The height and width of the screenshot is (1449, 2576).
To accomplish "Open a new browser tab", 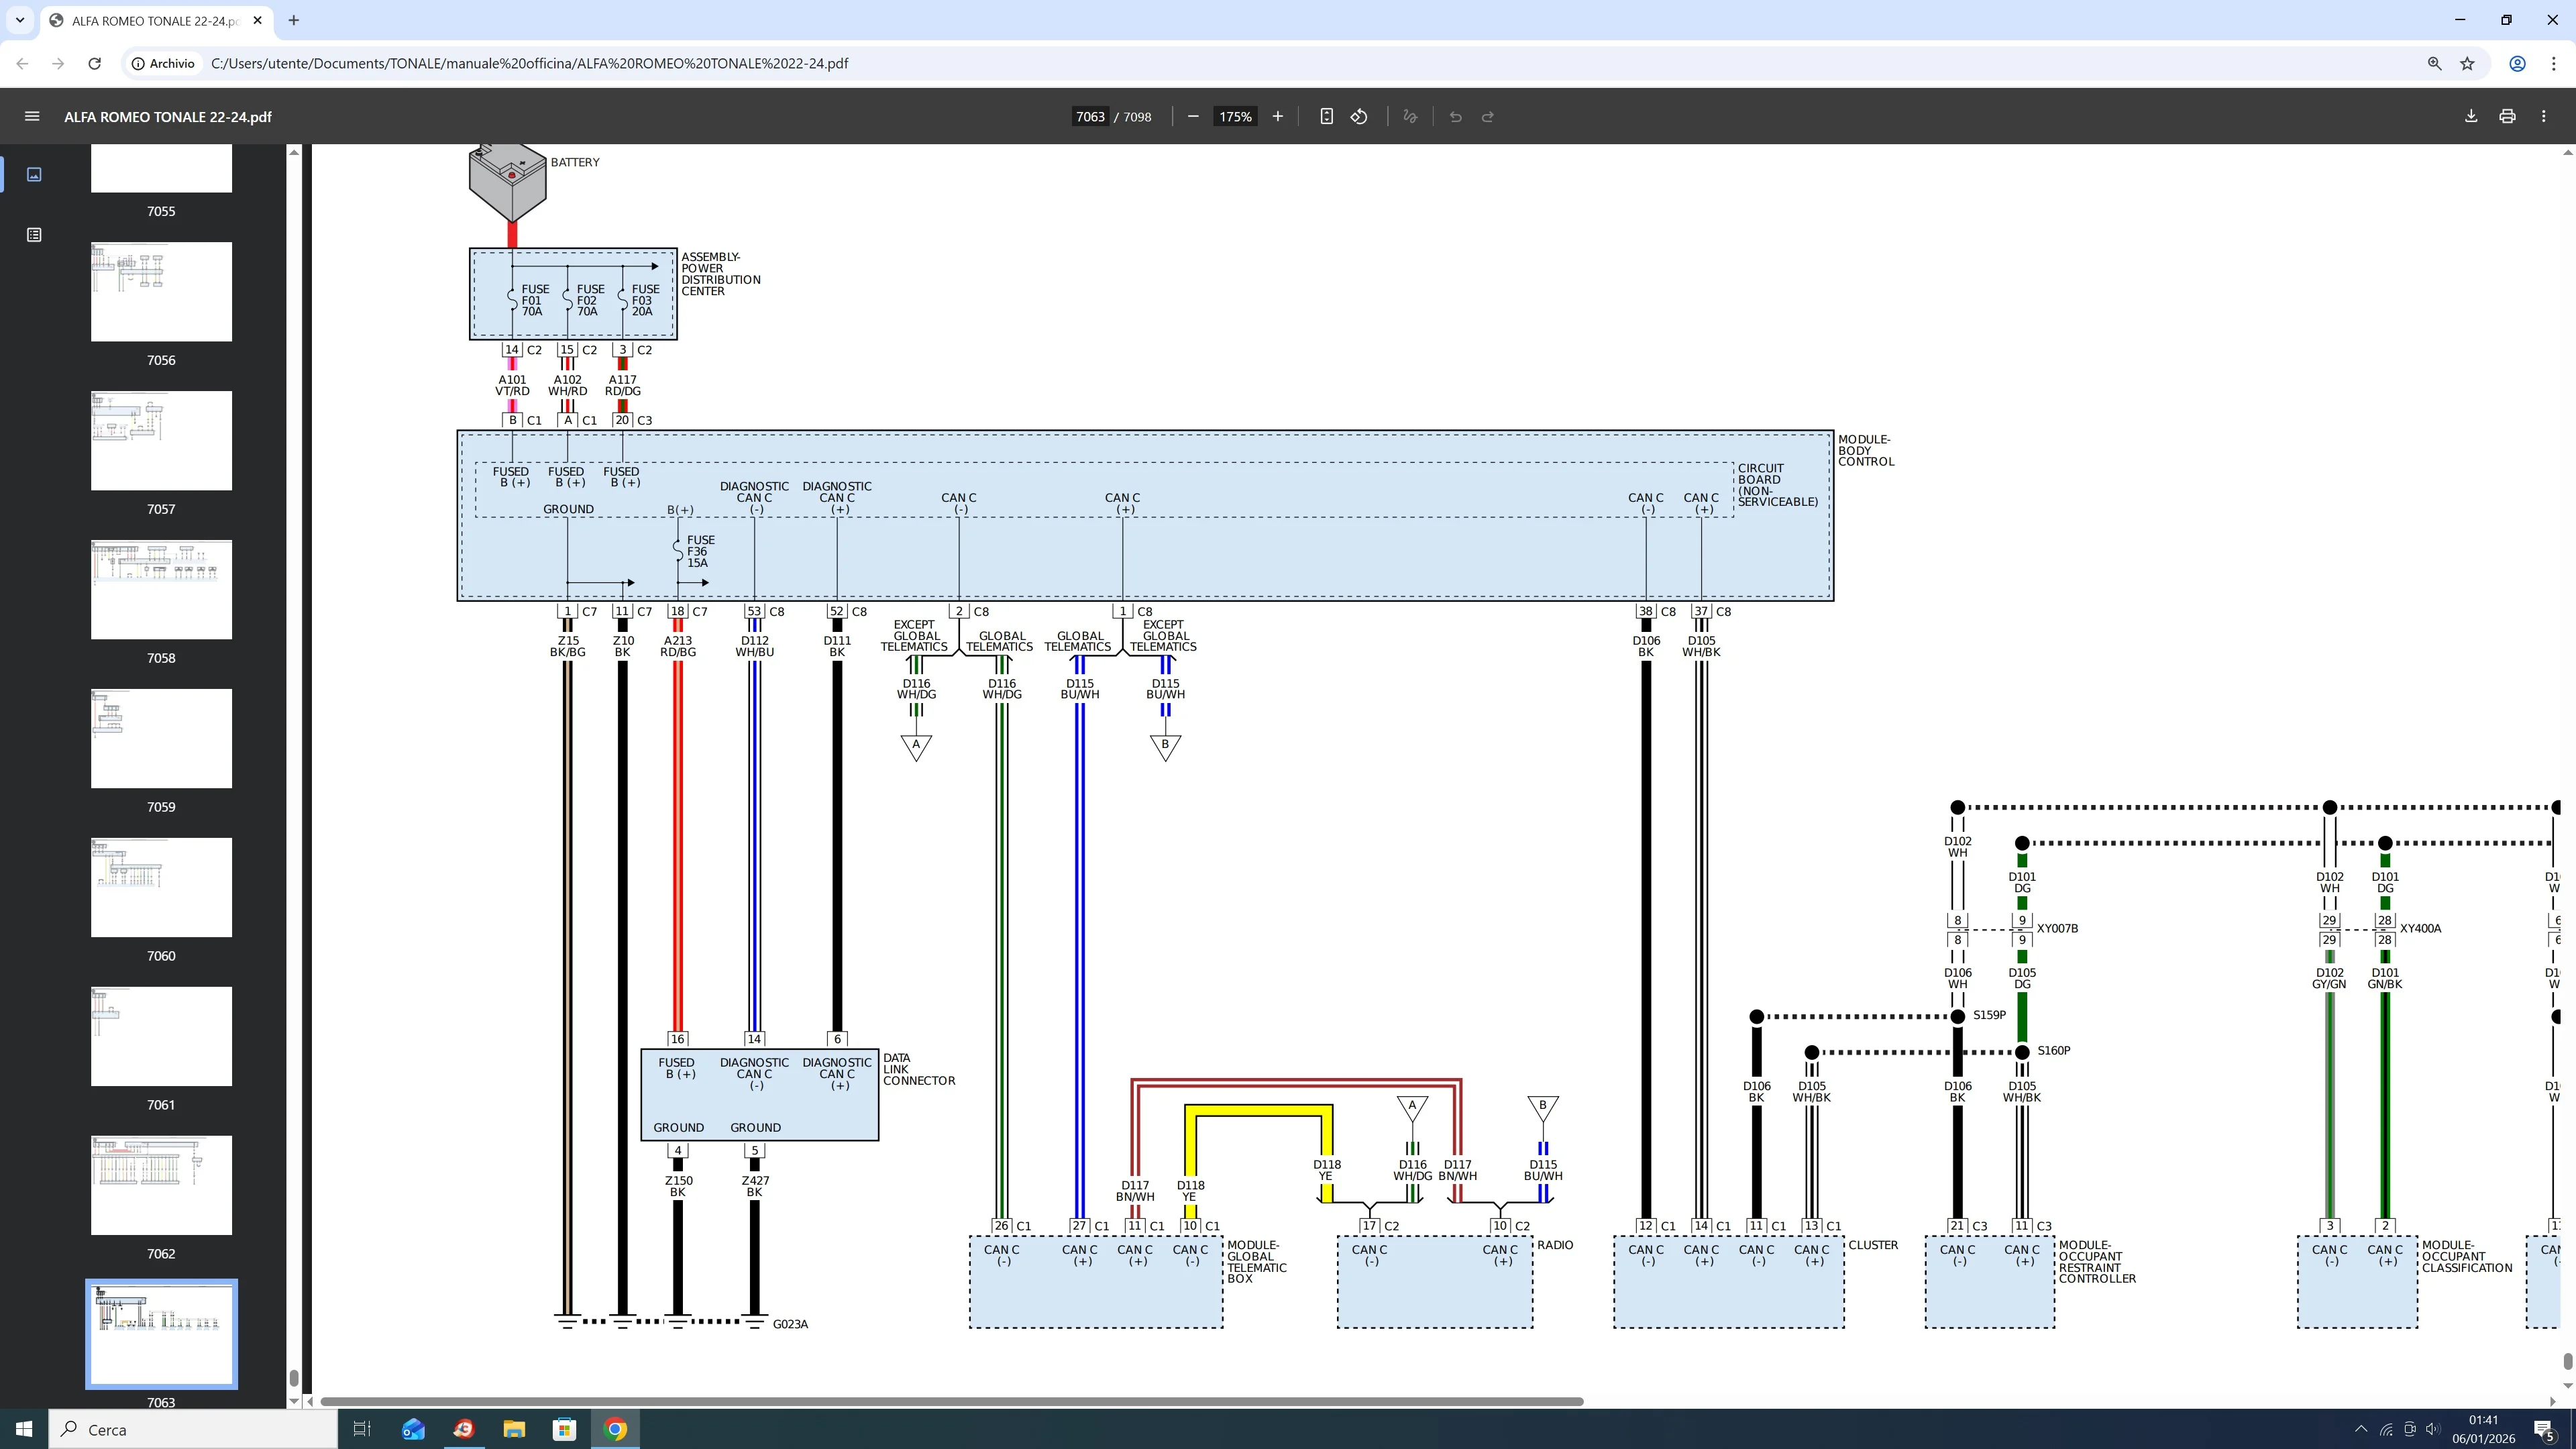I will (x=293, y=20).
